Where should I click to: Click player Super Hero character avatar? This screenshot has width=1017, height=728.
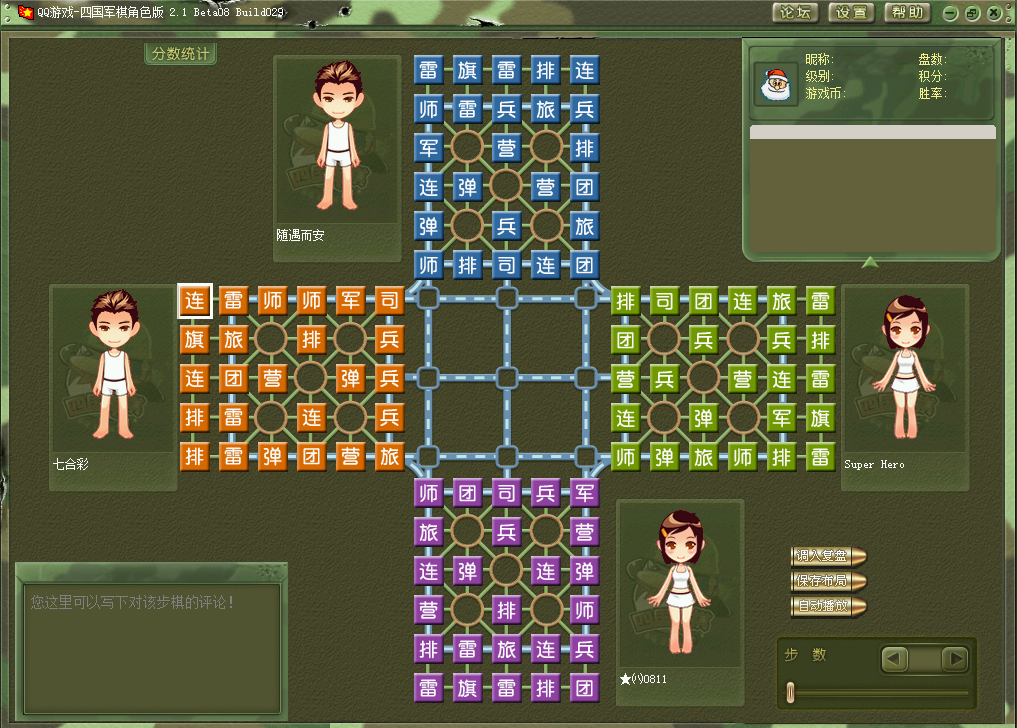[905, 367]
